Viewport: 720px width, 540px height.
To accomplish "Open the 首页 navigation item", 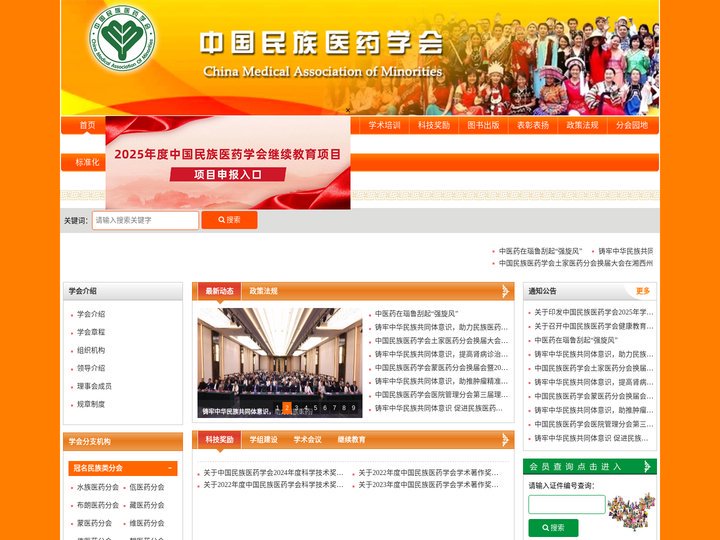I will click(x=87, y=125).
